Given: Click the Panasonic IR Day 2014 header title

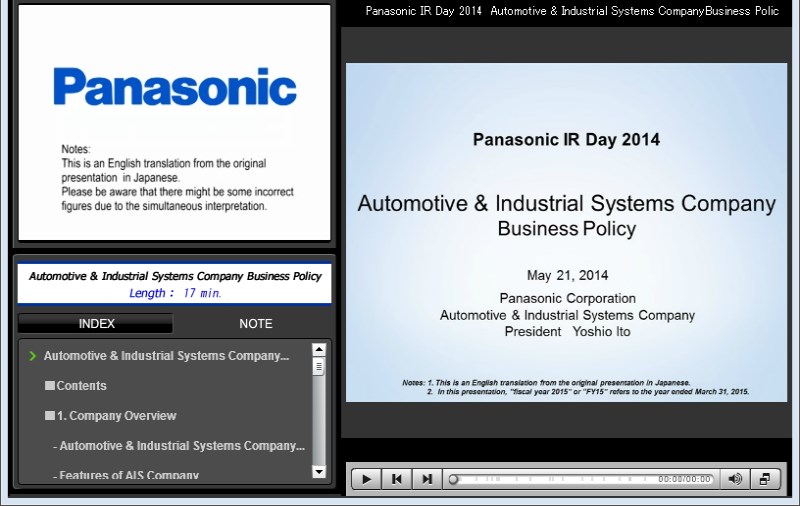Looking at the screenshot, I should tap(572, 11).
